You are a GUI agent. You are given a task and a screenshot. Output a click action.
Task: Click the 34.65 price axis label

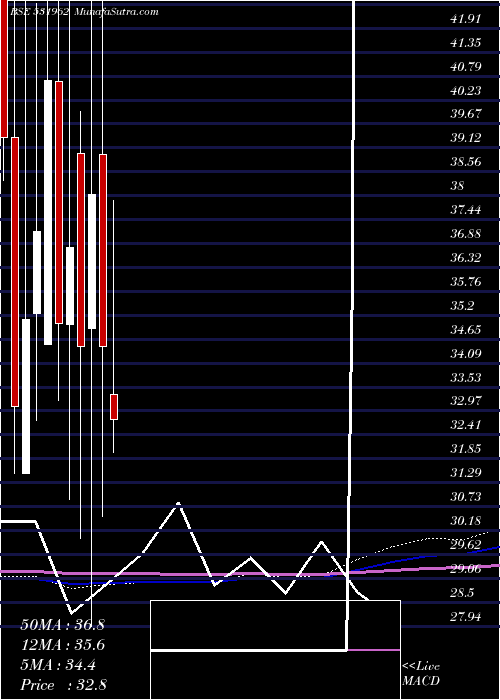(466, 330)
